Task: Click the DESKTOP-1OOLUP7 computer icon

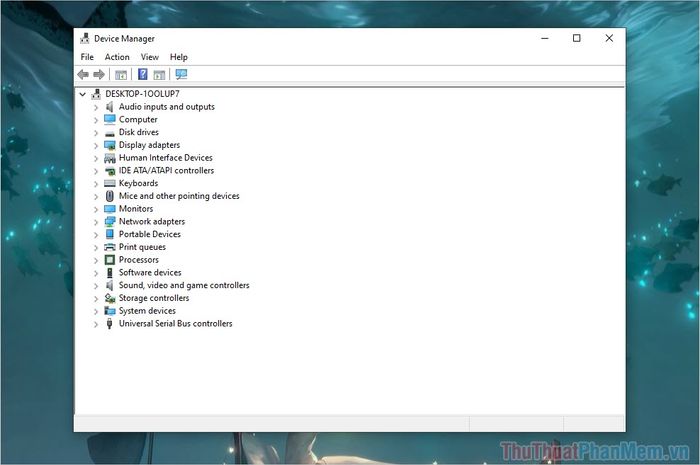Action: tap(96, 94)
